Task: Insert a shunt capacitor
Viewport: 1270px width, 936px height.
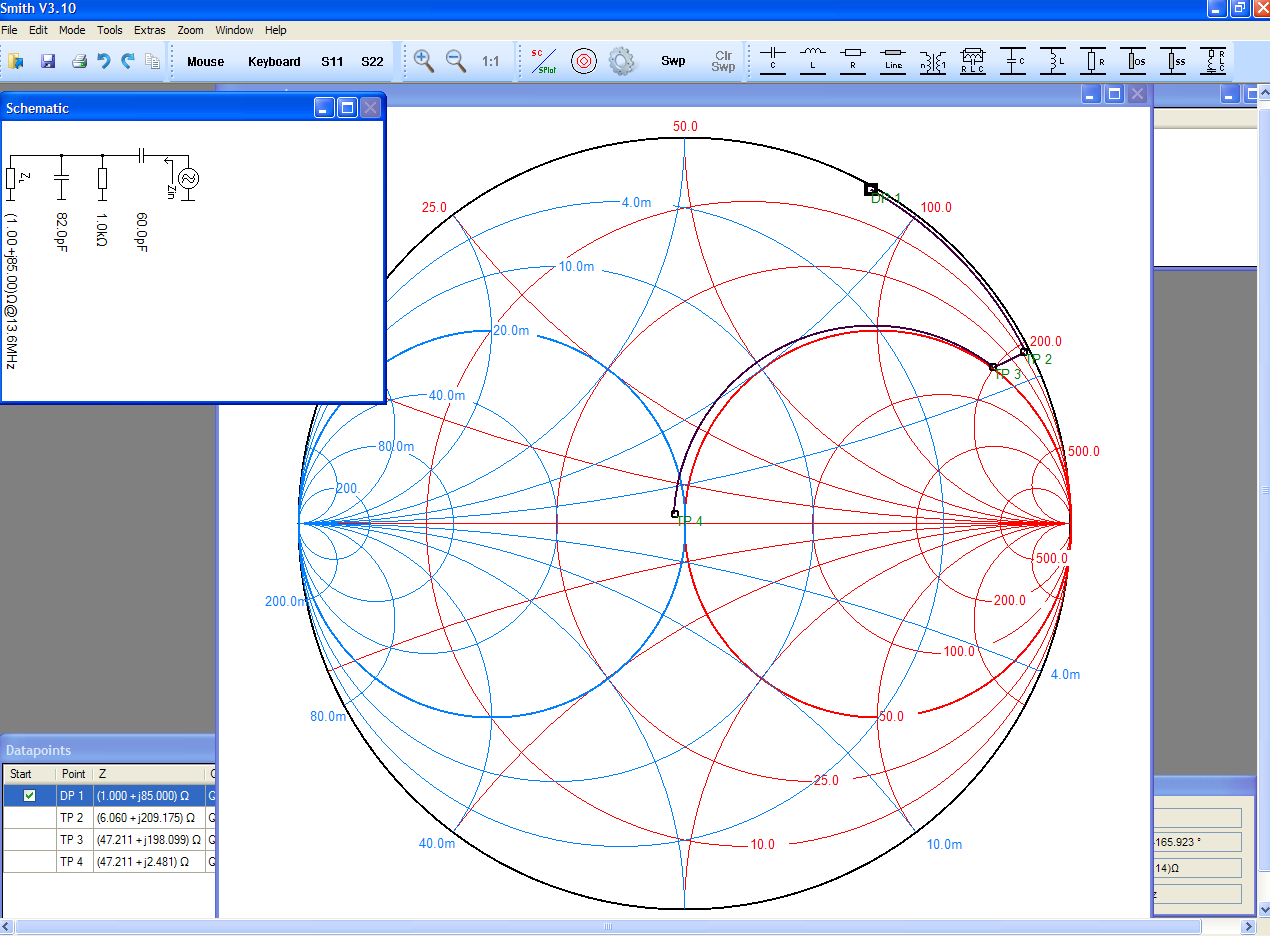Action: 1014,60
